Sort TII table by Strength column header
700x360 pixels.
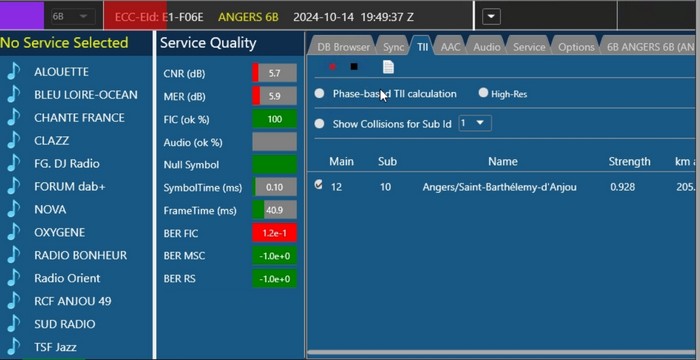pos(629,161)
